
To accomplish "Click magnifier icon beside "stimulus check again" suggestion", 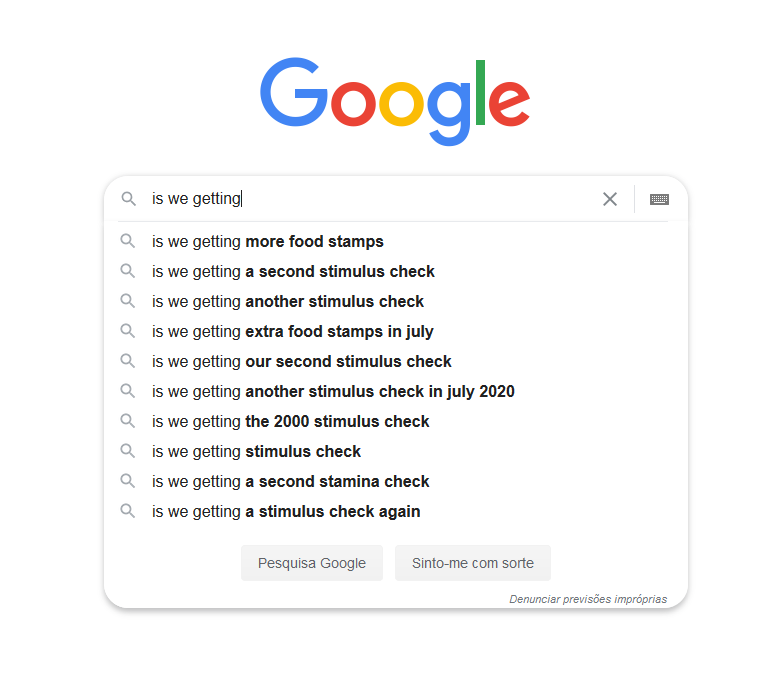I will pos(128,511).
